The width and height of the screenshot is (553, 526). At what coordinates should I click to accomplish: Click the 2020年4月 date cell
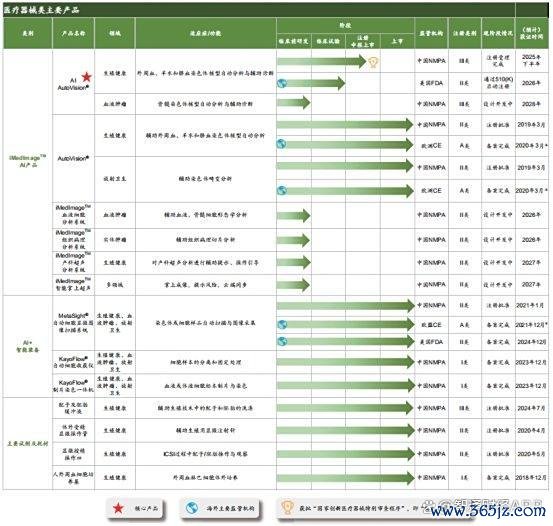[x=531, y=430]
